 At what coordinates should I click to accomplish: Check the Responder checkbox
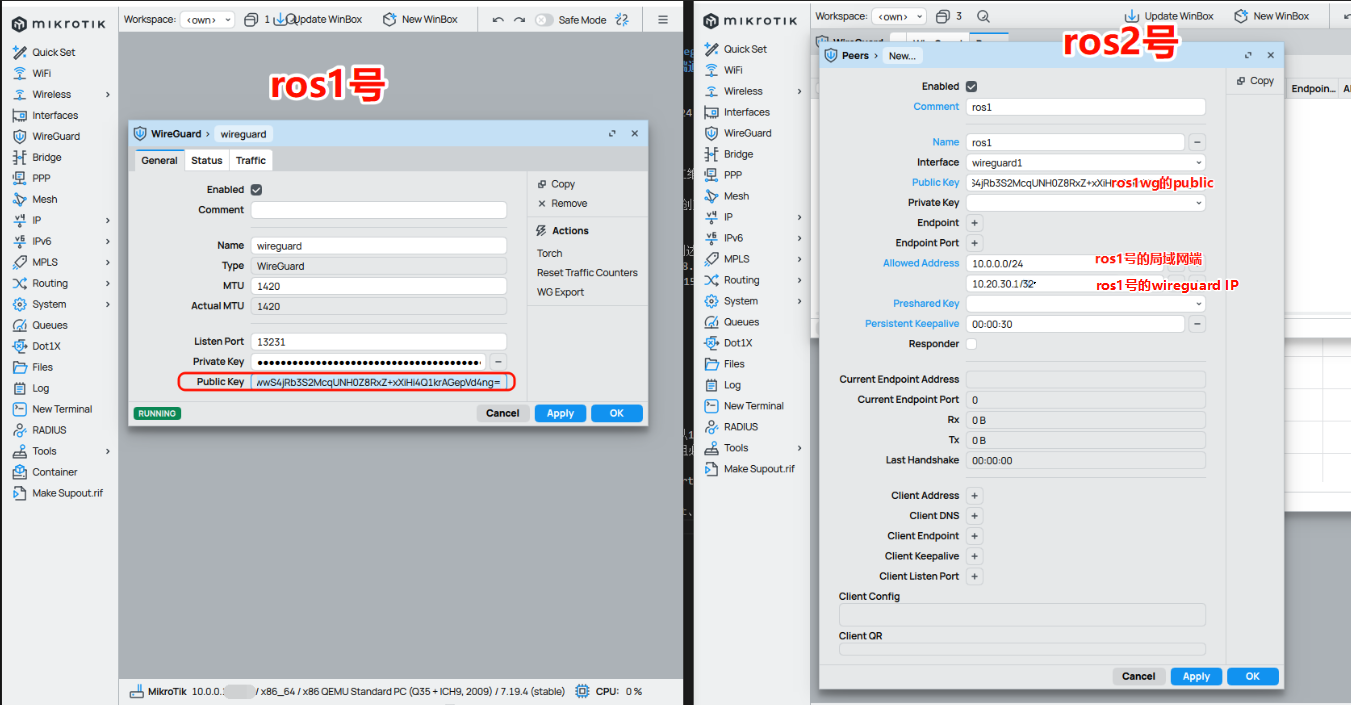pos(971,344)
